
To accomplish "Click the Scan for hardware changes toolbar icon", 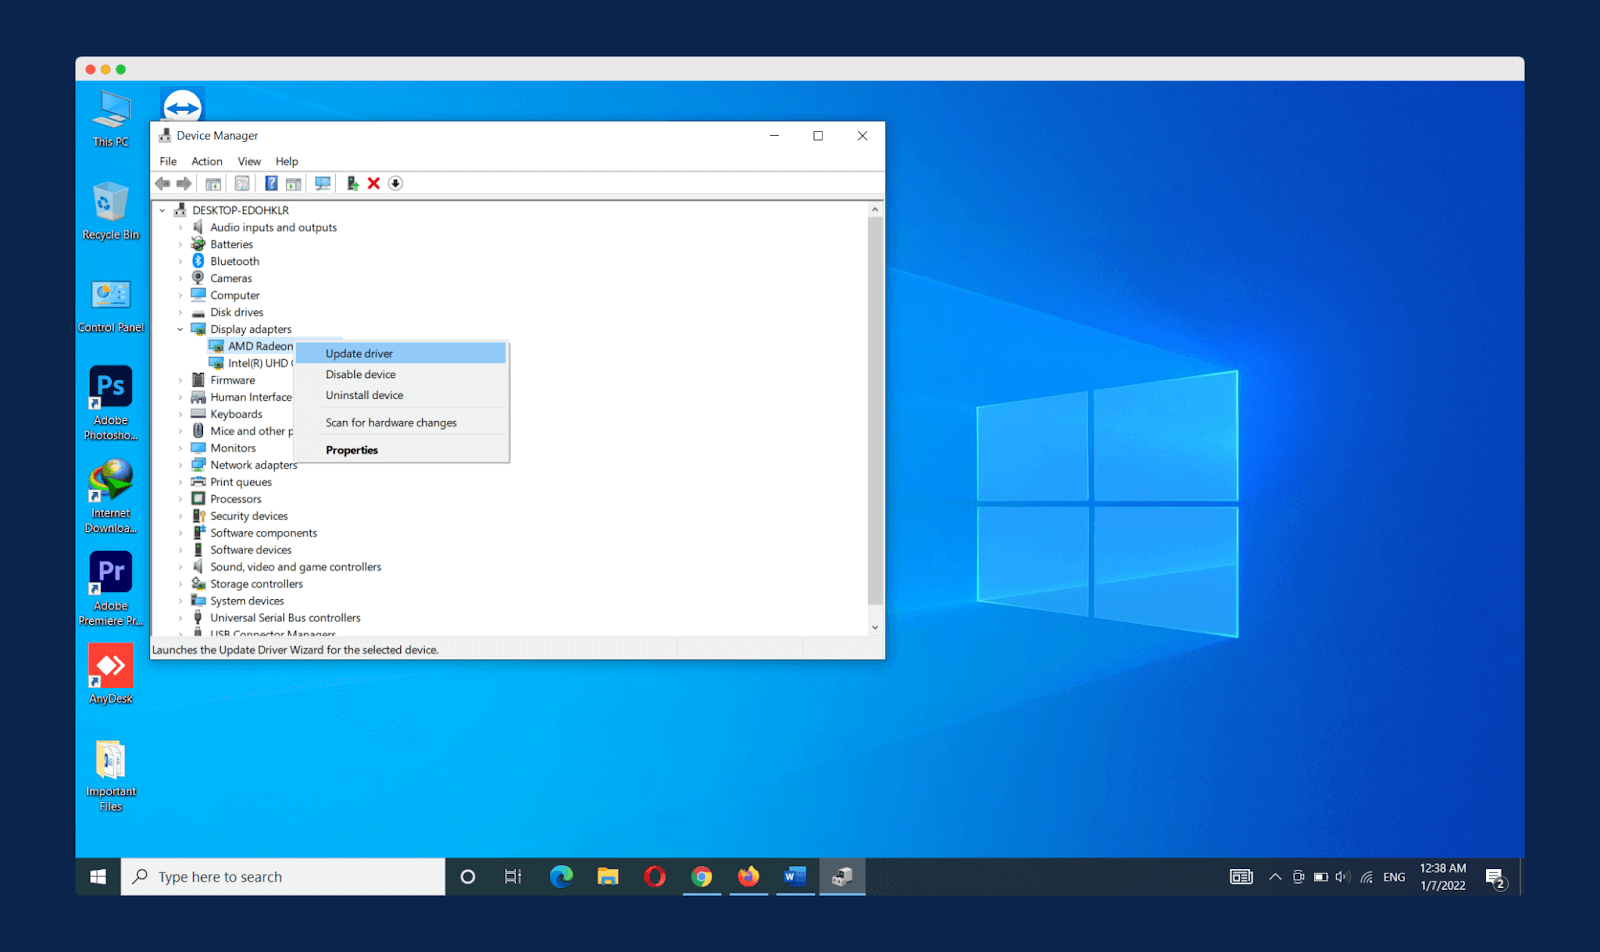I will coord(322,183).
